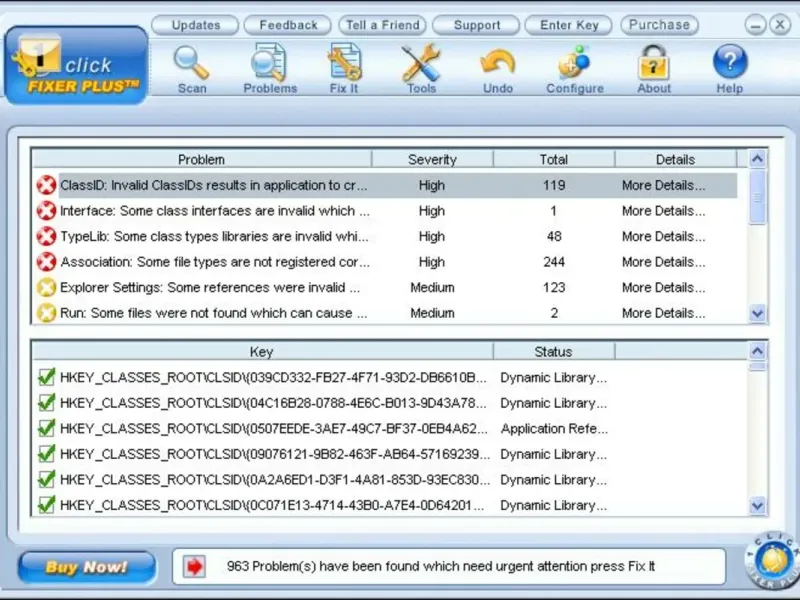Click the Purchase button
The image size is (800, 600).
[659, 25]
